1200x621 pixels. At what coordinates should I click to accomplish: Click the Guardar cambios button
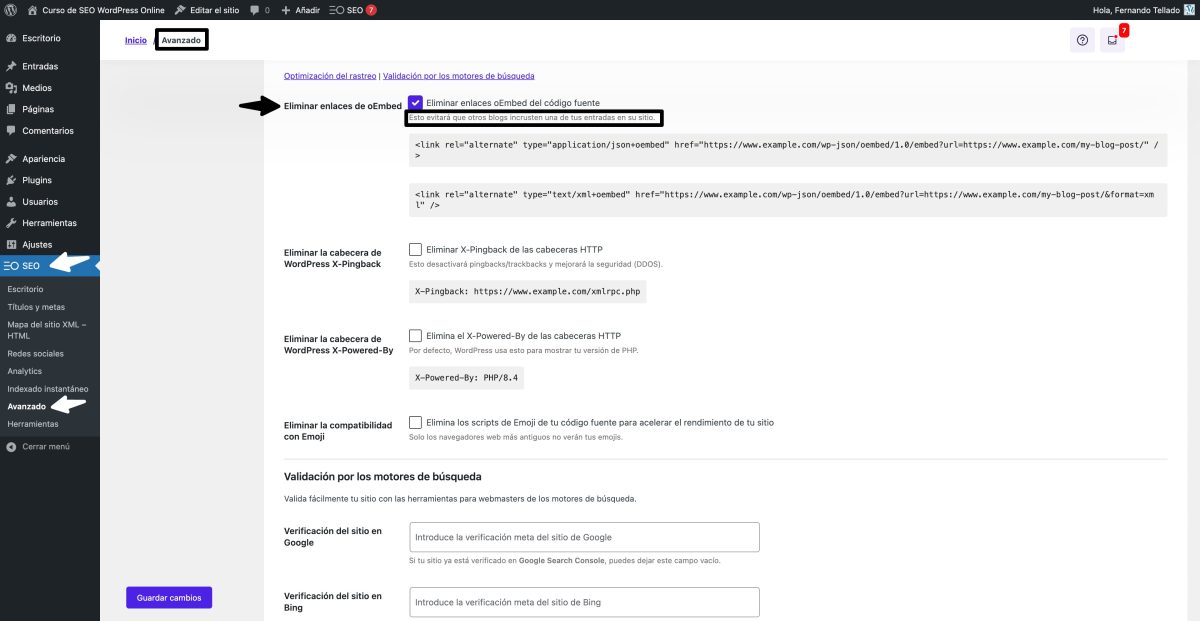coord(168,597)
